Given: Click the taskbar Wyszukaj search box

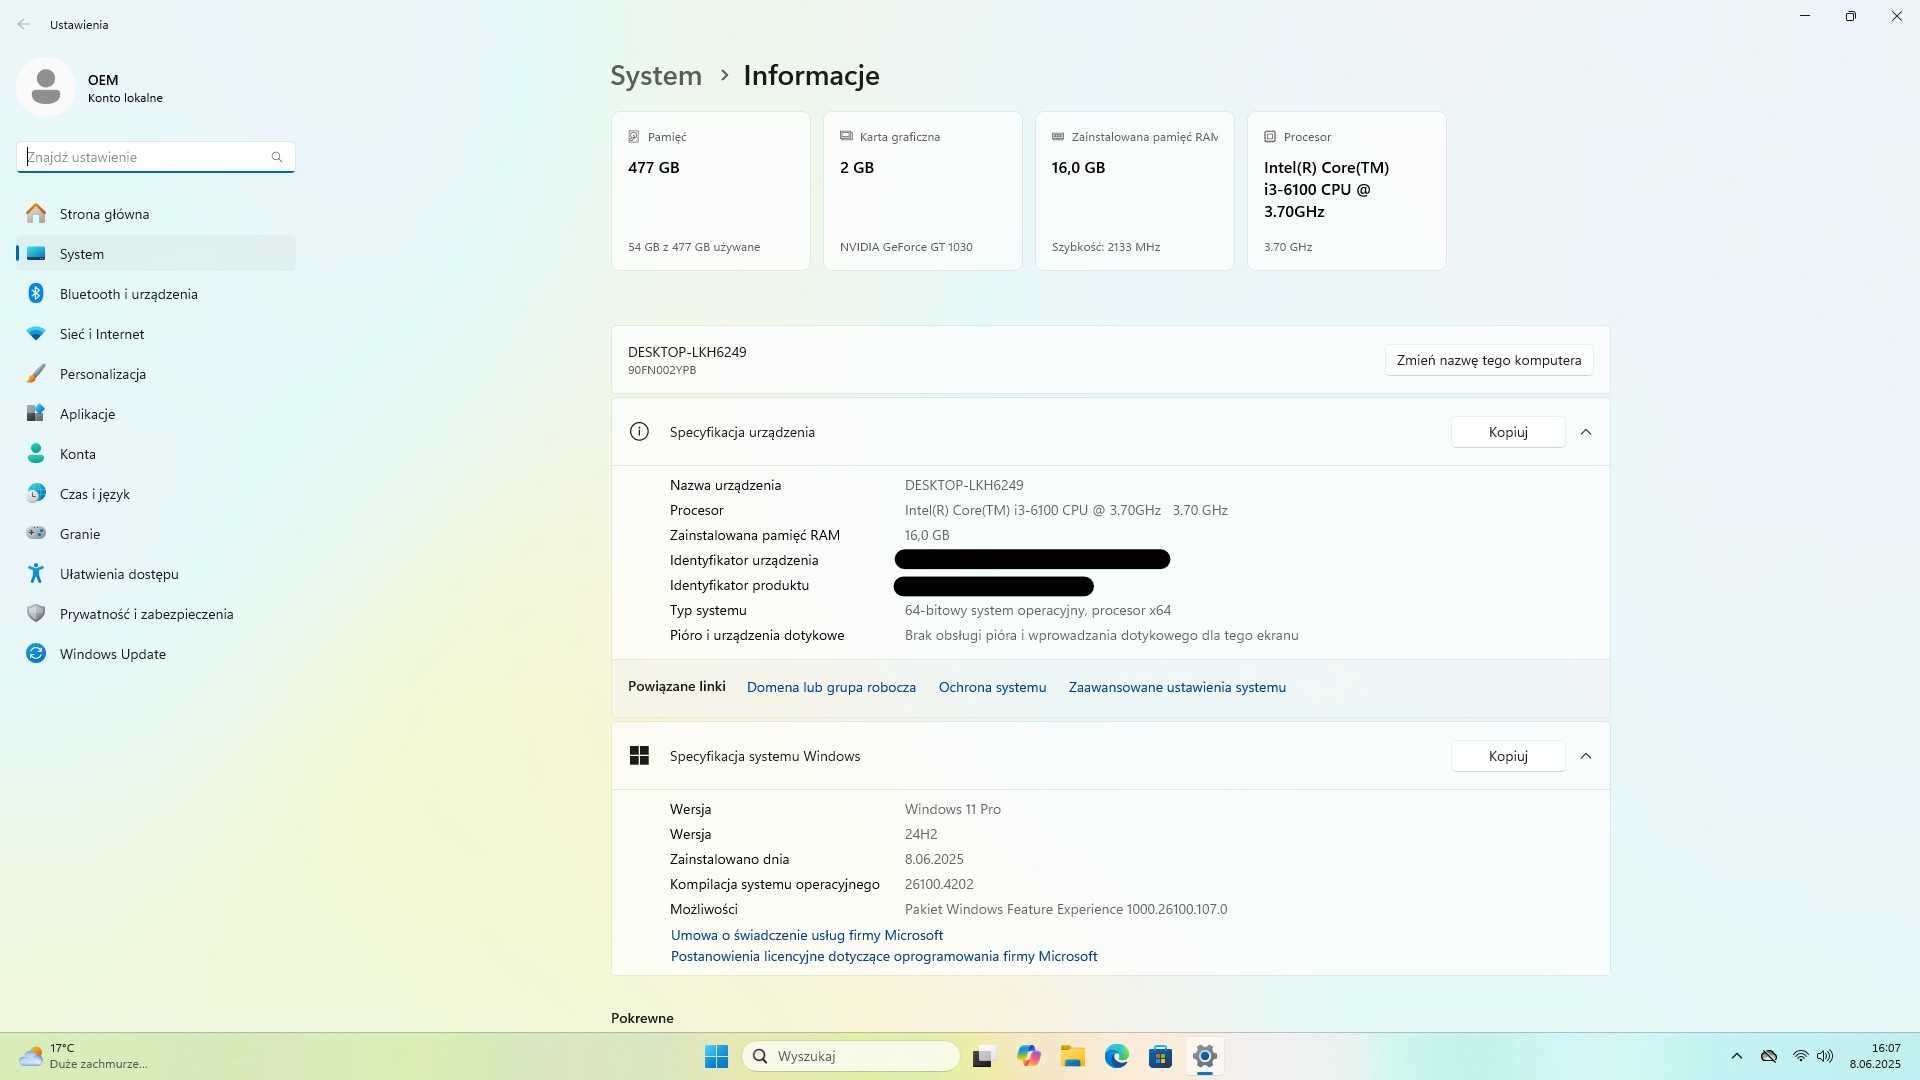Looking at the screenshot, I should 851,1056.
